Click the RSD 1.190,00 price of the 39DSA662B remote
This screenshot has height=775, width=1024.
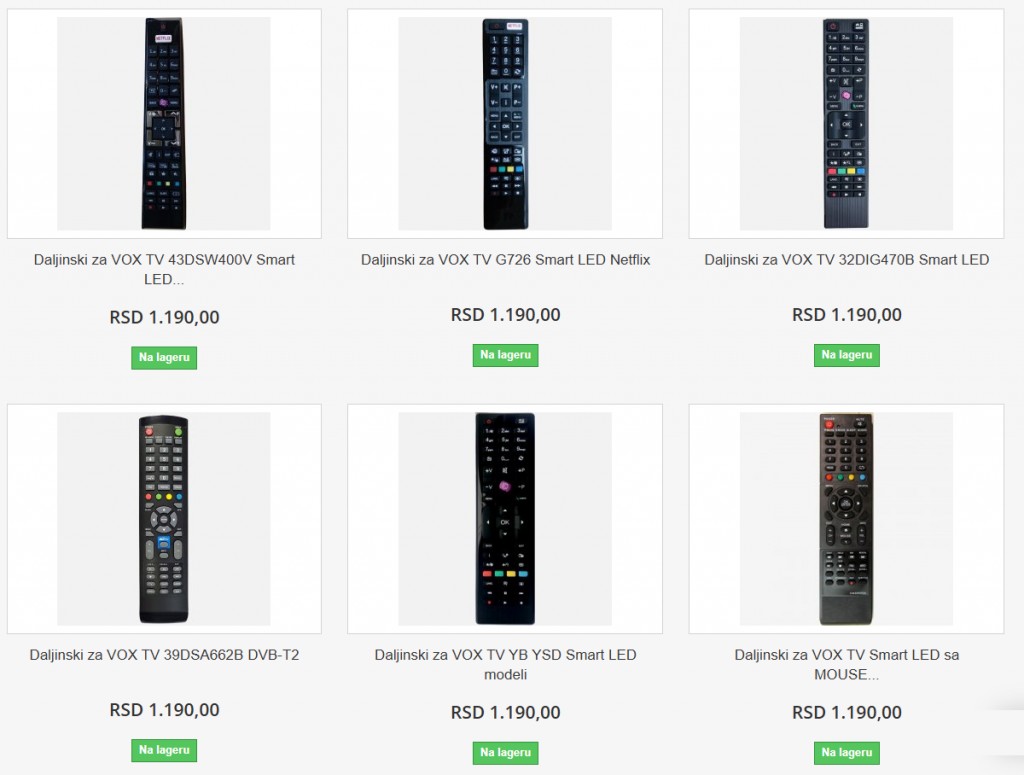[x=164, y=710]
